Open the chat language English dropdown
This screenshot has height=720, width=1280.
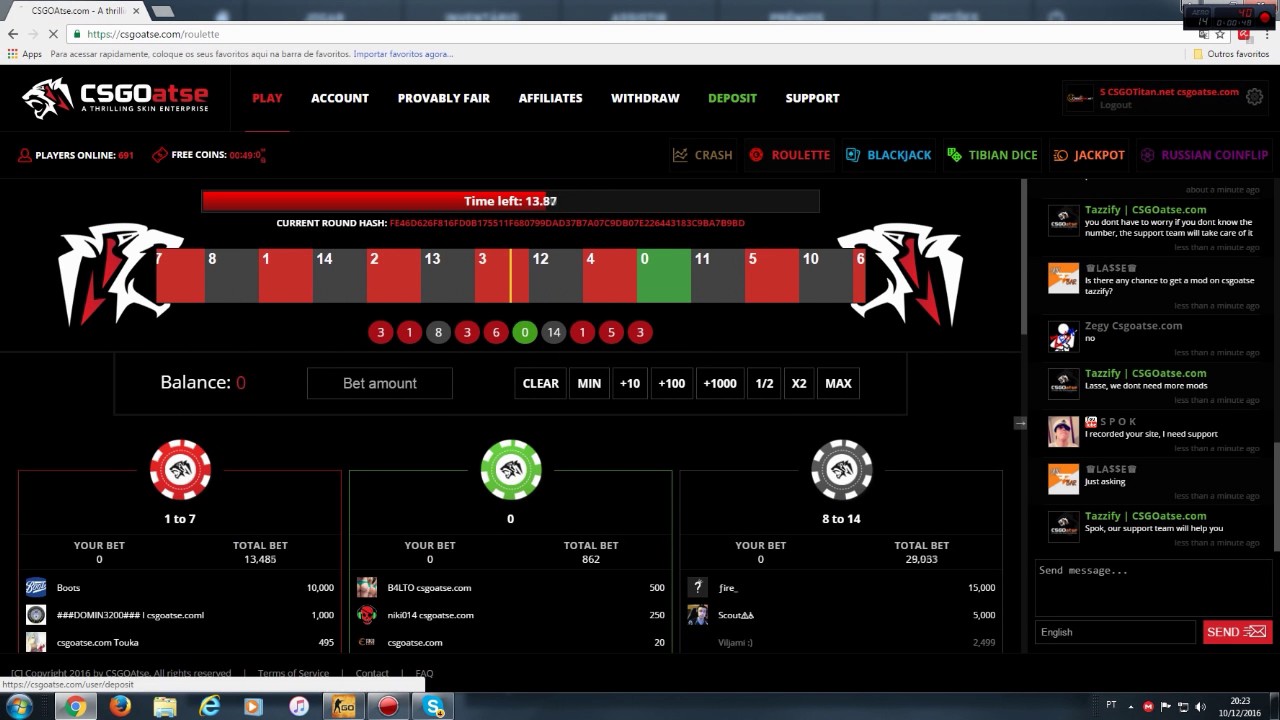tap(1115, 632)
